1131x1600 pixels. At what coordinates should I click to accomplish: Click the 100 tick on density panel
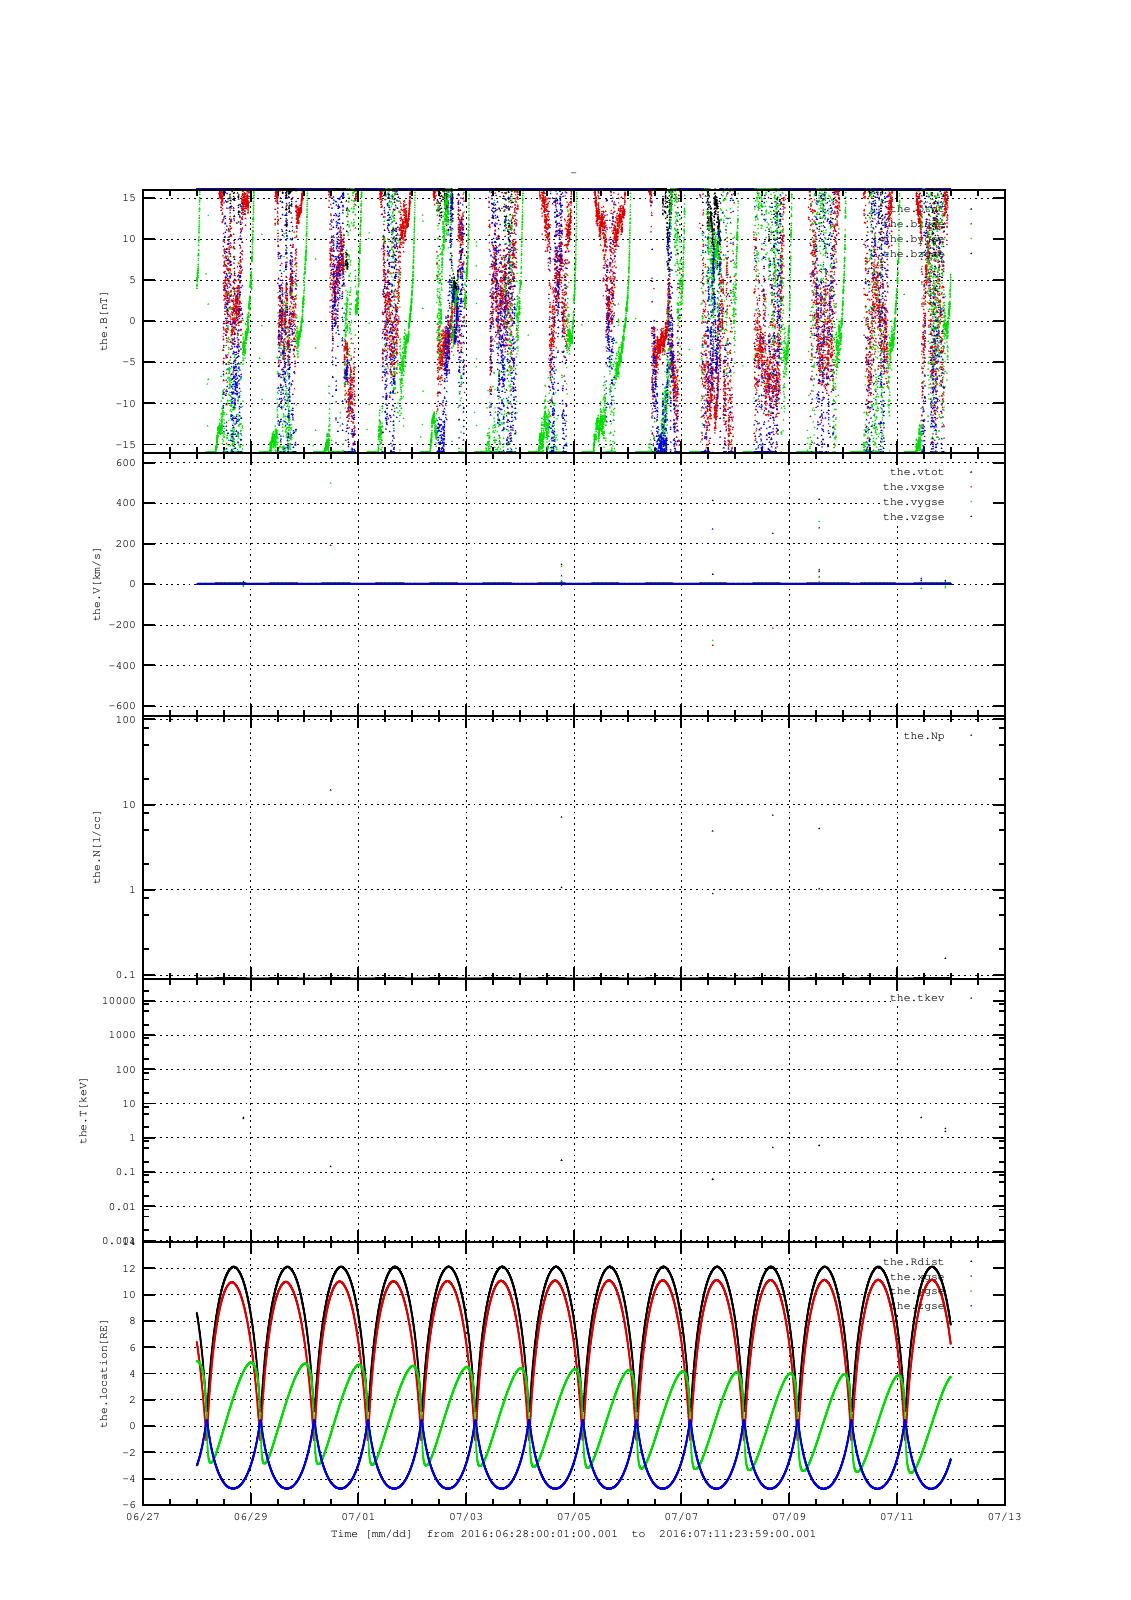(x=125, y=720)
